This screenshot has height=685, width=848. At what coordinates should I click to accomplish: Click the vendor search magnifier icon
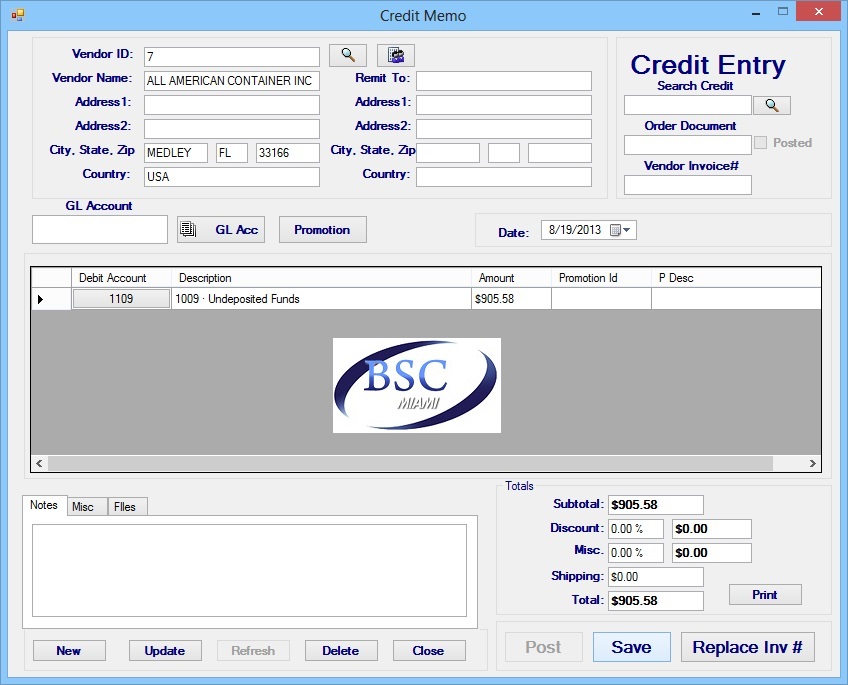(348, 55)
